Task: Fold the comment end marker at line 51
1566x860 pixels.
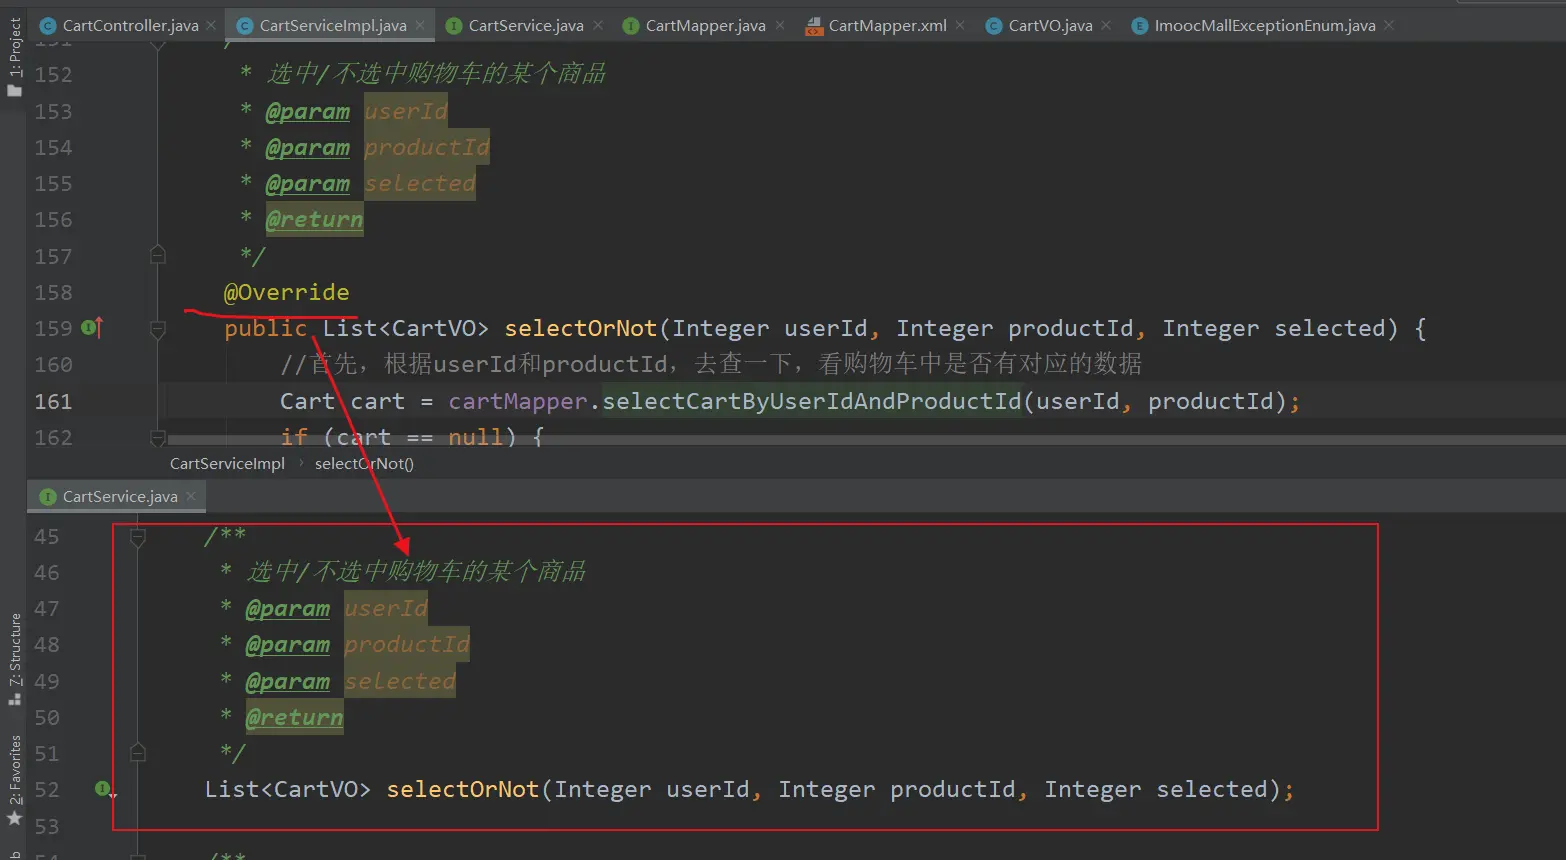Action: pyautogui.click(x=138, y=752)
